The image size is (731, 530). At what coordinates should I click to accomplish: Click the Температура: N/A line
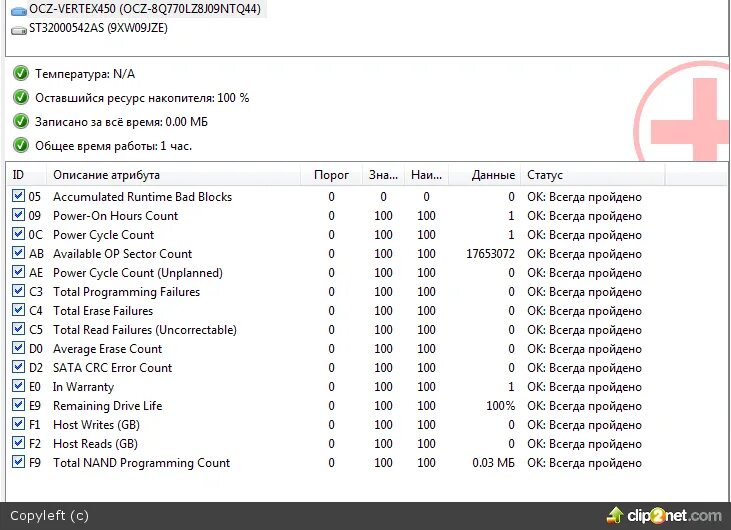point(85,74)
